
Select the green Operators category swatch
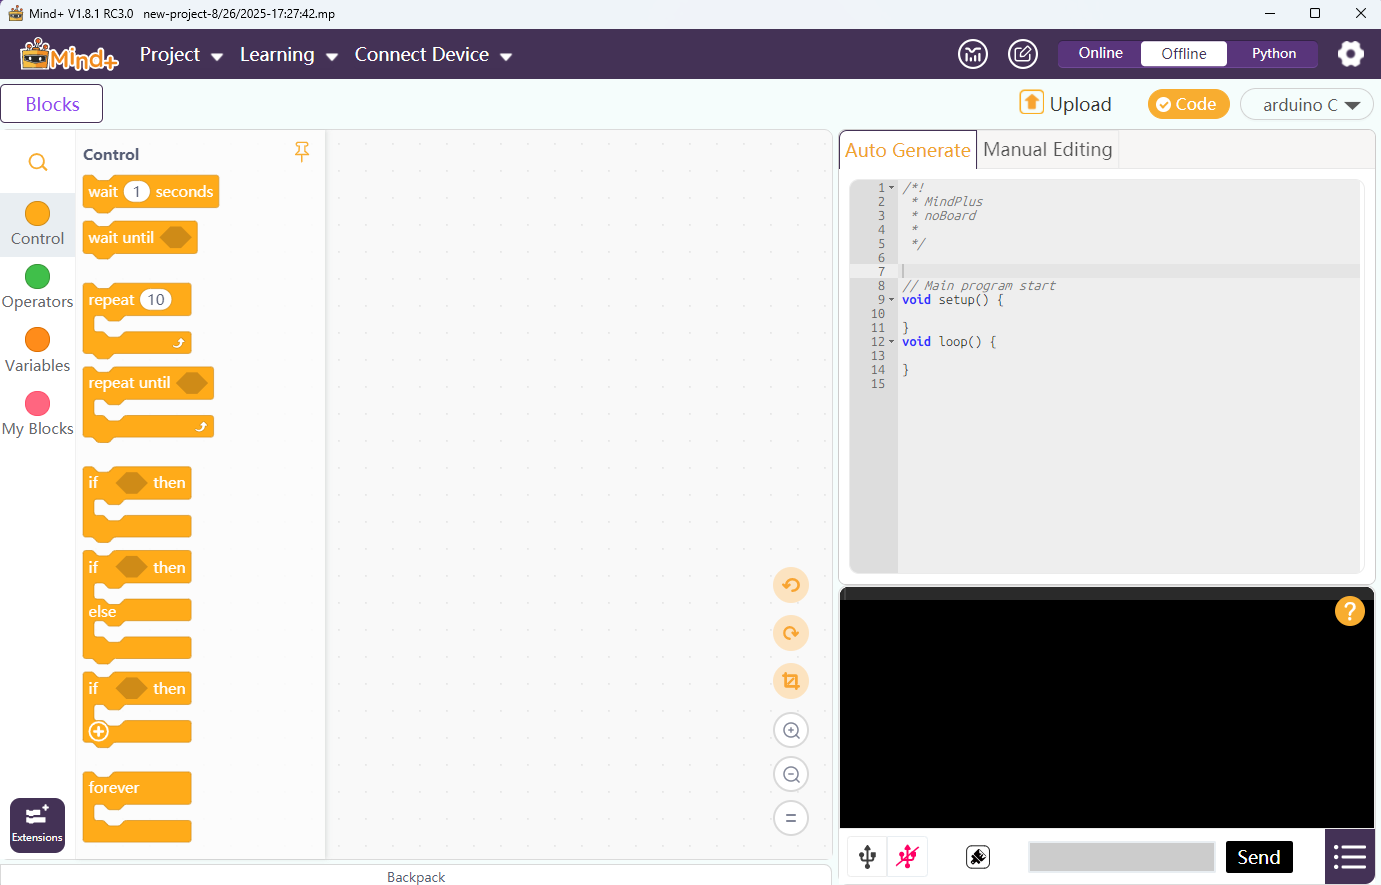coord(38,277)
